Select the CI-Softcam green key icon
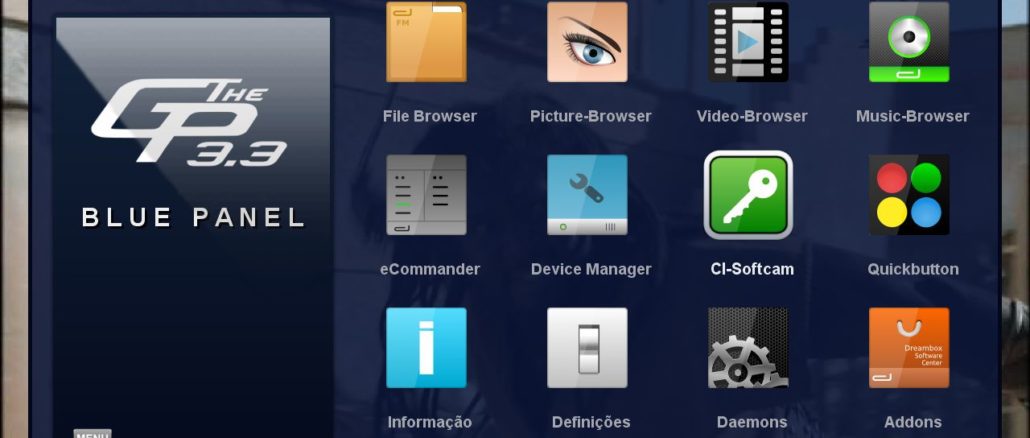The height and width of the screenshot is (438, 1030). (x=748, y=195)
